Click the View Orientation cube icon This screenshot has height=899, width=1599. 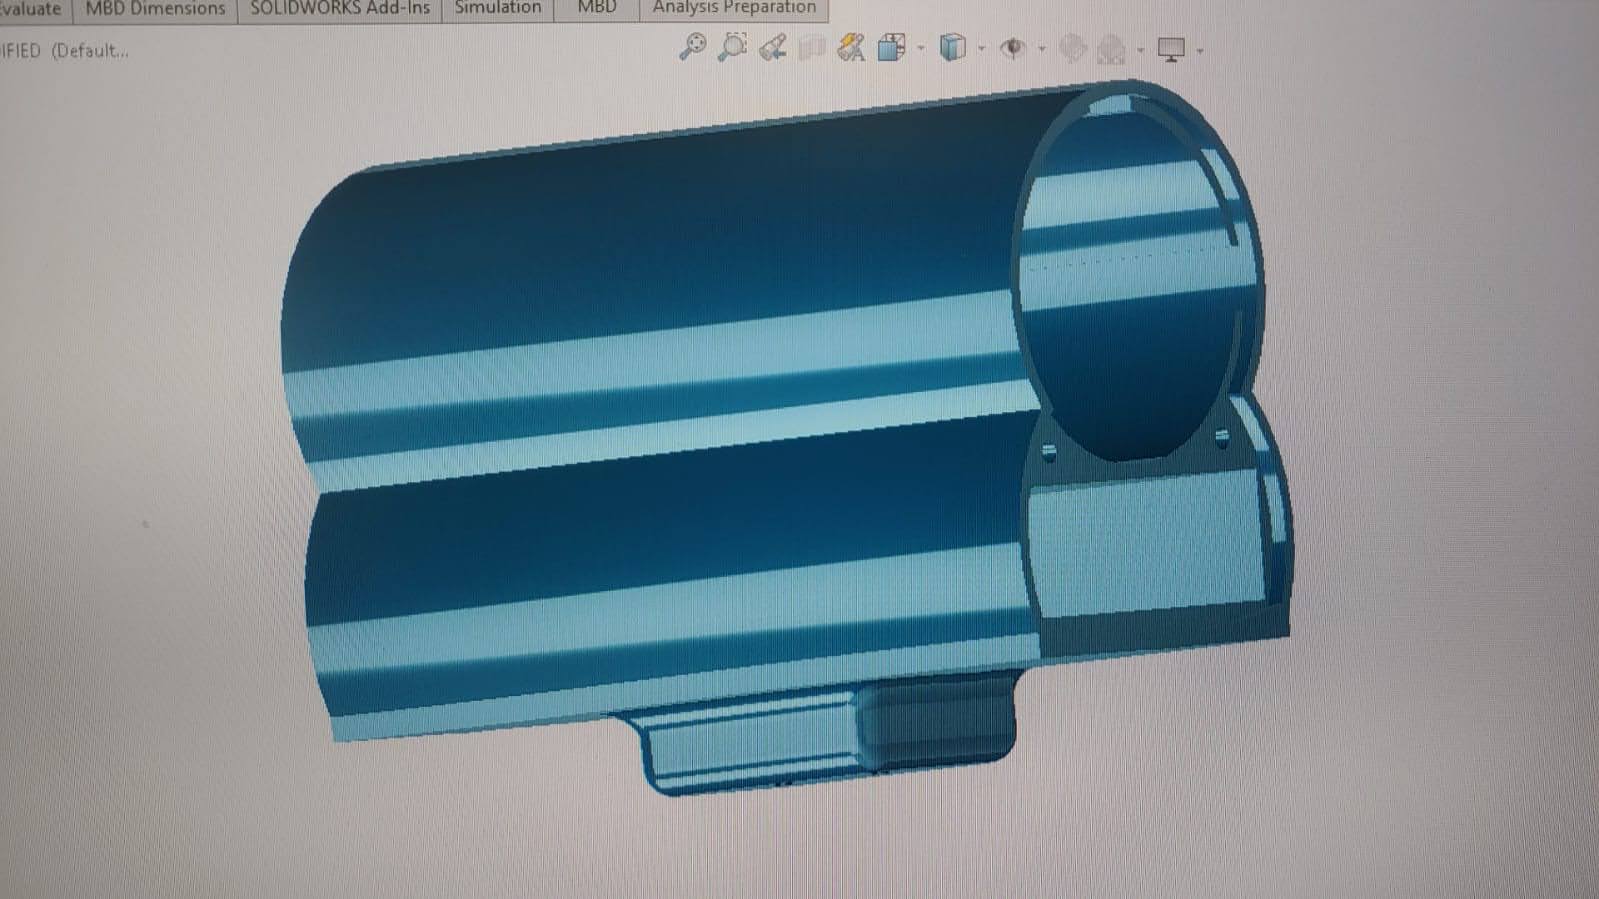(x=891, y=47)
